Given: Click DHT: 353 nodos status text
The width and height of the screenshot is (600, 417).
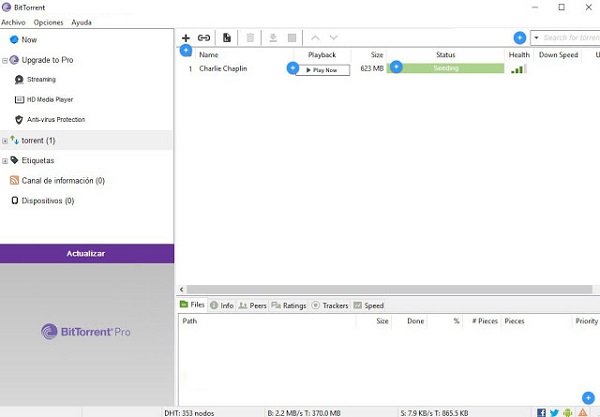Looking at the screenshot, I should [189, 413].
